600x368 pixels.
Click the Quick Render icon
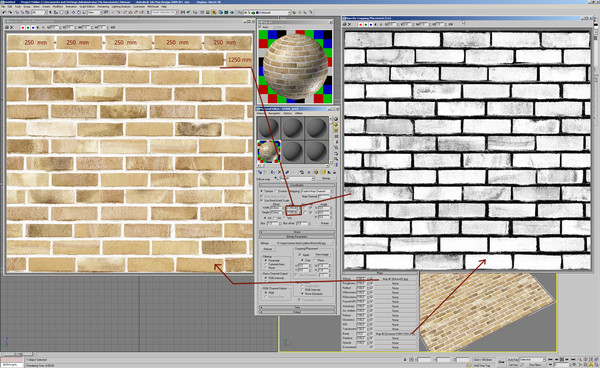tap(232, 12)
